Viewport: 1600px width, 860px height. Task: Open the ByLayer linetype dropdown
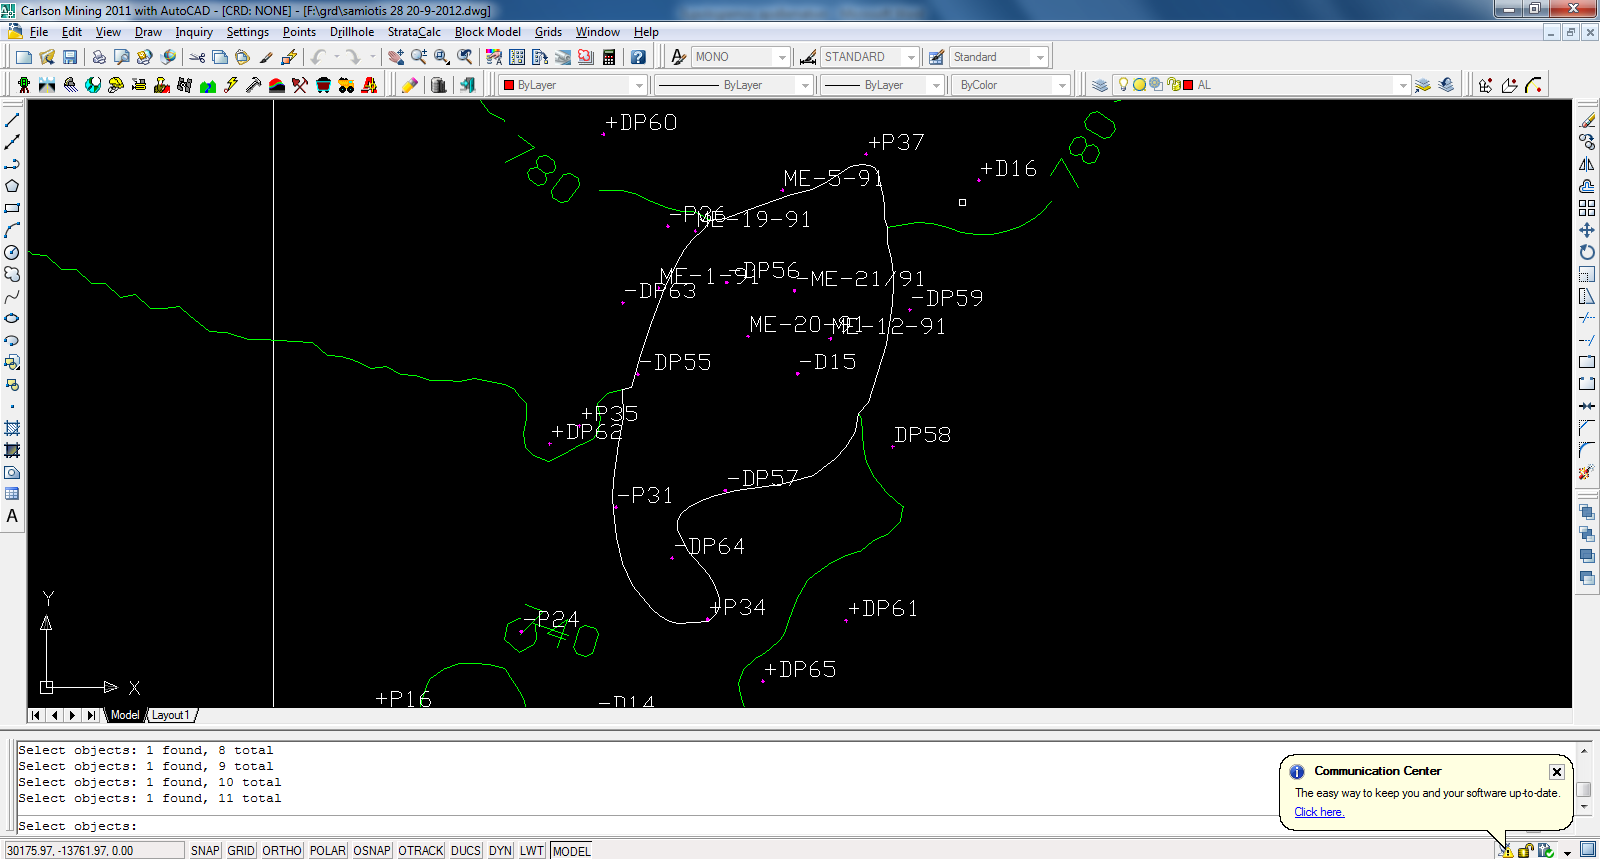[805, 85]
